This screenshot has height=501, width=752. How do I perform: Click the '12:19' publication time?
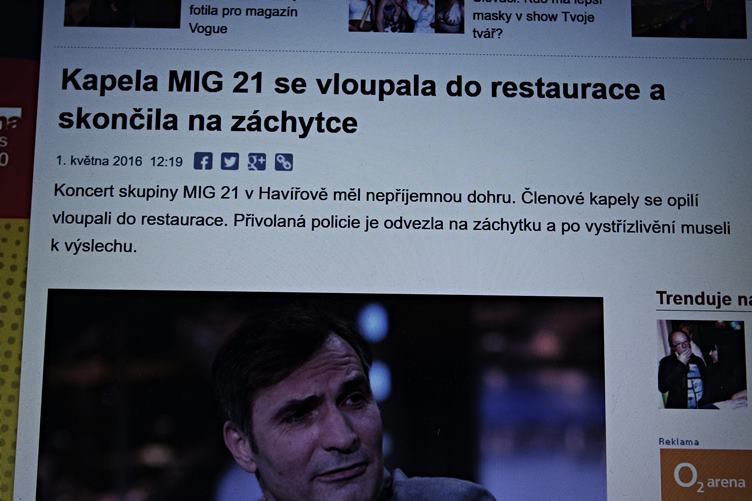click(x=166, y=162)
